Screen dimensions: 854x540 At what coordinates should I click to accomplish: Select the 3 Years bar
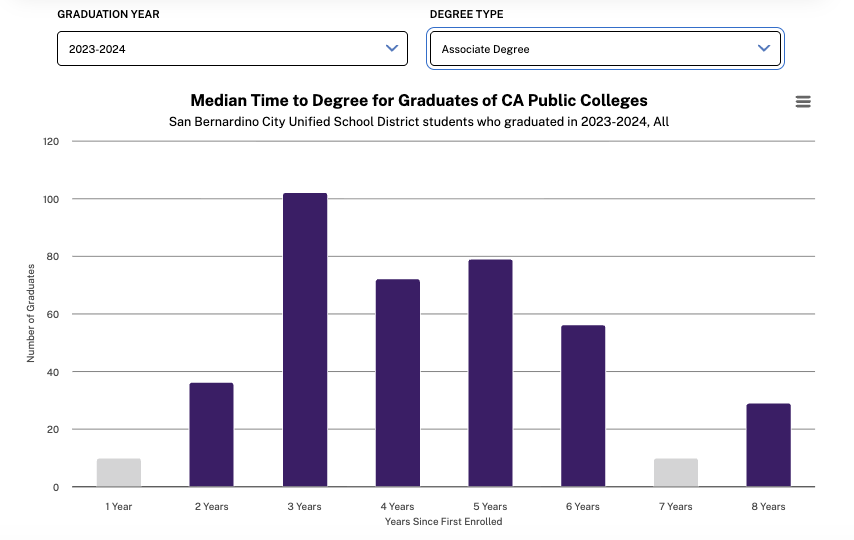[305, 340]
